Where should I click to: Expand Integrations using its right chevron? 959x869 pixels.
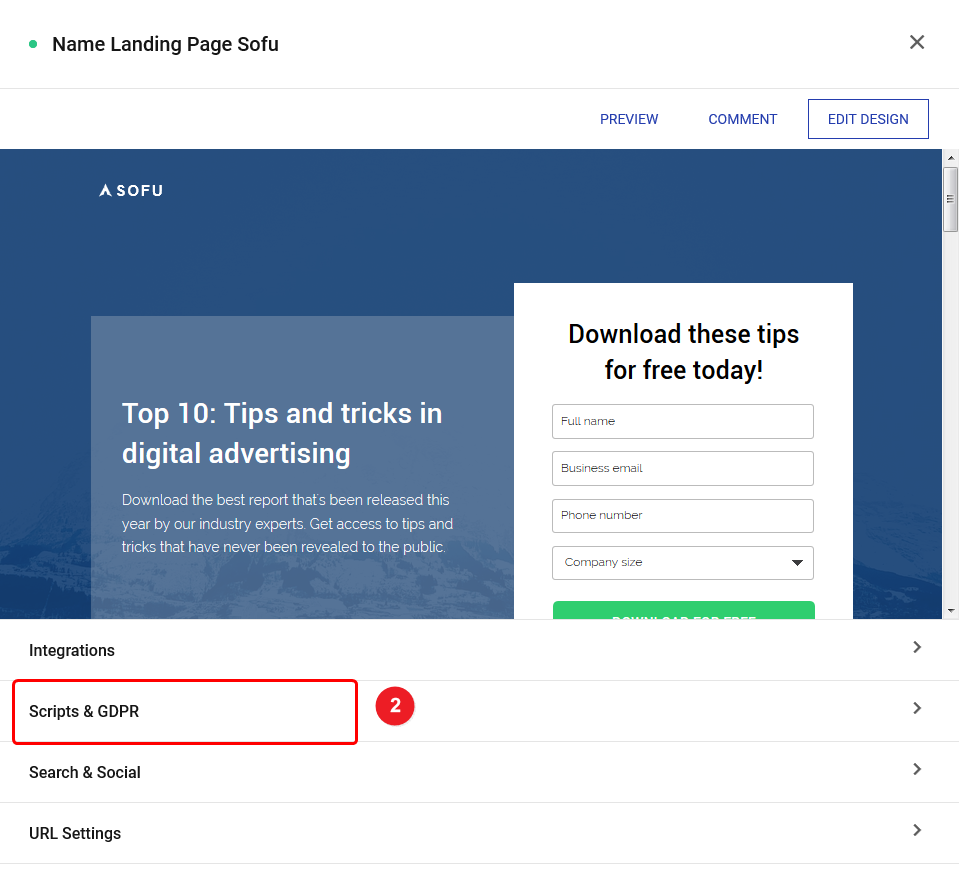pyautogui.click(x=917, y=648)
